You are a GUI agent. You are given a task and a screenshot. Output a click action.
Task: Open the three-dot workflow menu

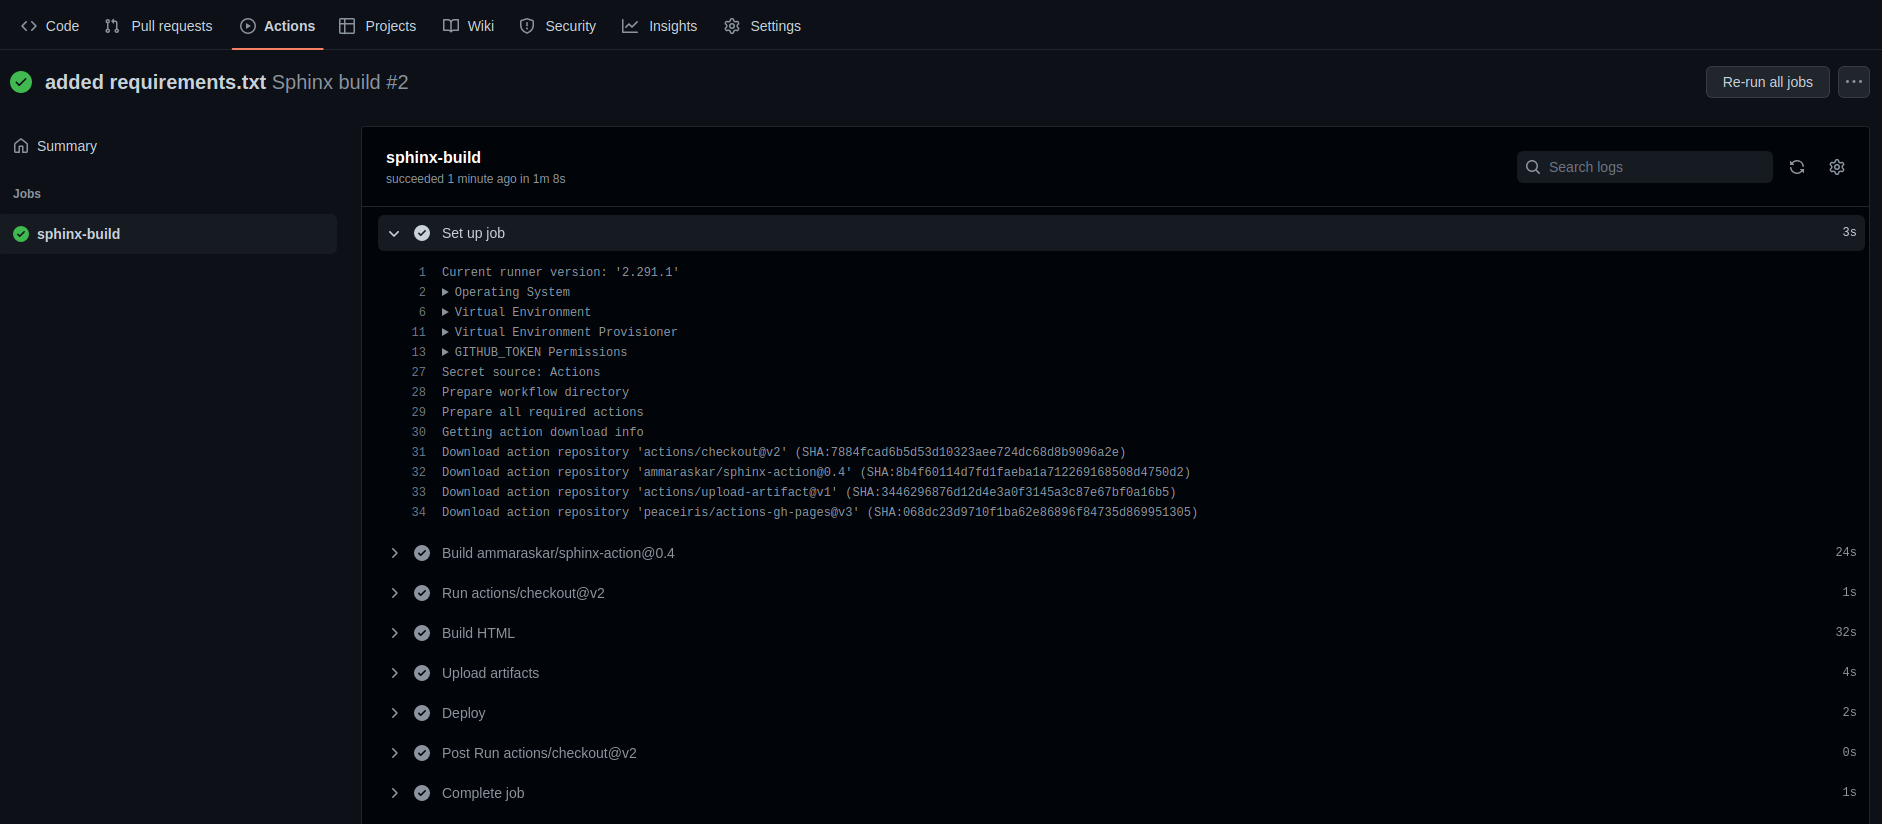pyautogui.click(x=1854, y=82)
